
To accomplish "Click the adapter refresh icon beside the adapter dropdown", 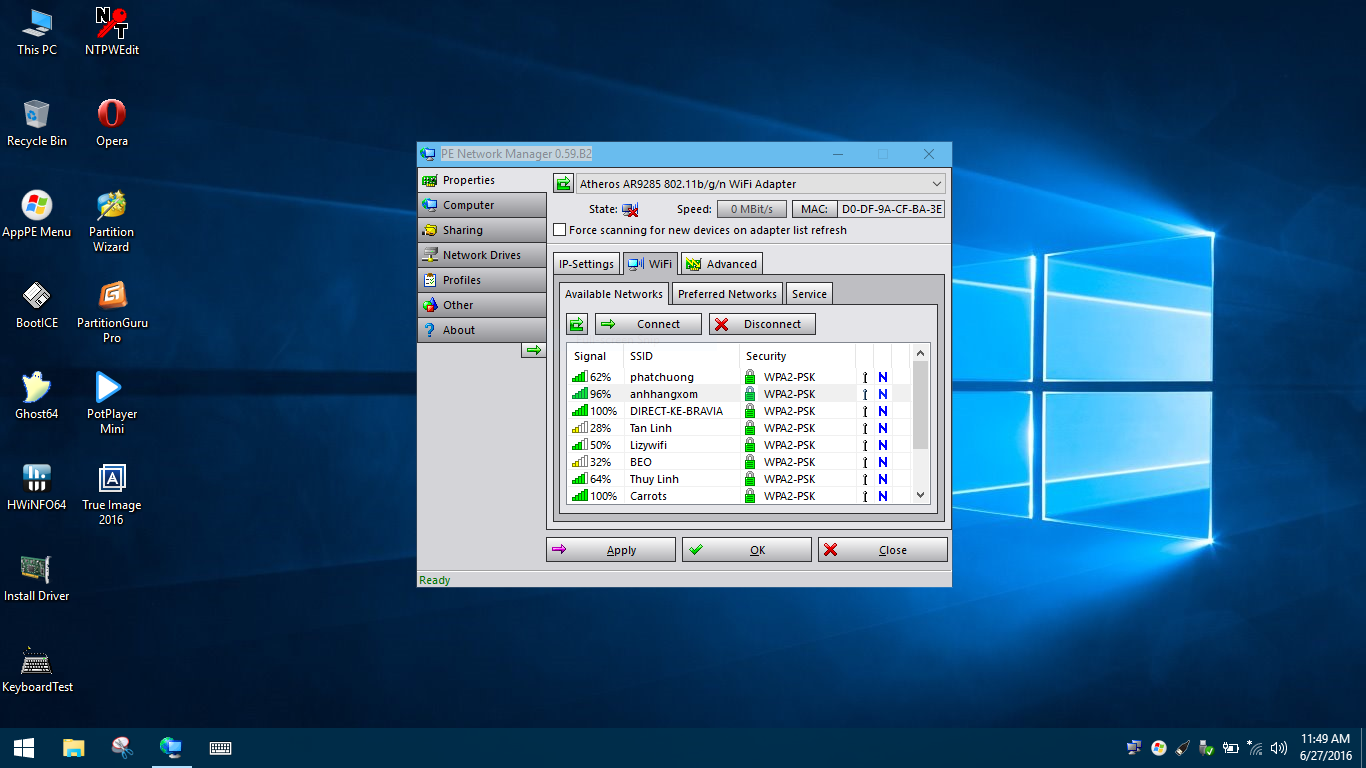I will click(x=563, y=184).
